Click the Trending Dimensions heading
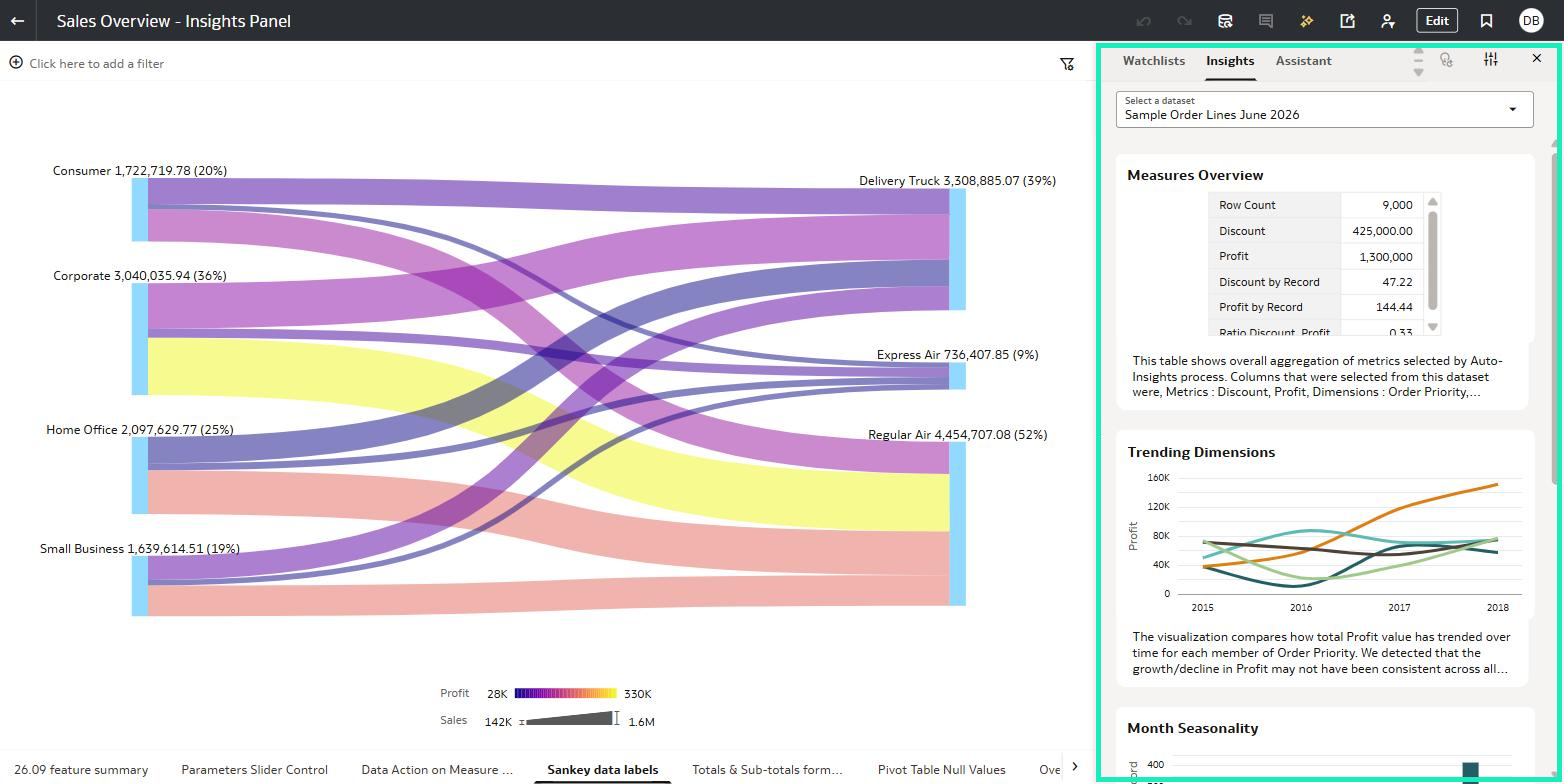Image resolution: width=1564 pixels, height=784 pixels. click(1201, 452)
